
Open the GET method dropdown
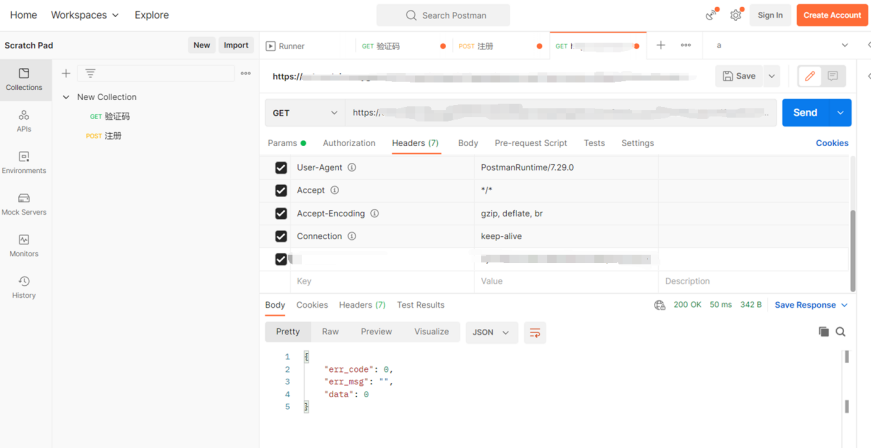tap(305, 113)
